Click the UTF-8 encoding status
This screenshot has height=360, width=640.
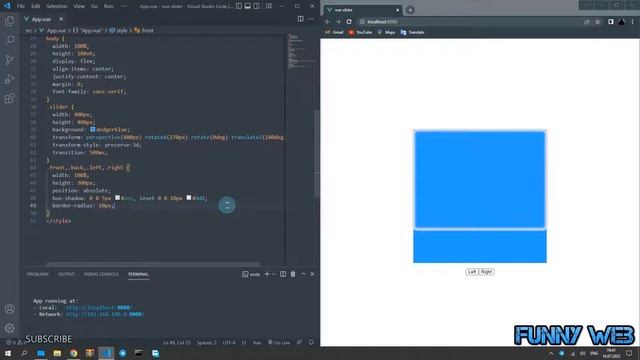pyautogui.click(x=229, y=342)
